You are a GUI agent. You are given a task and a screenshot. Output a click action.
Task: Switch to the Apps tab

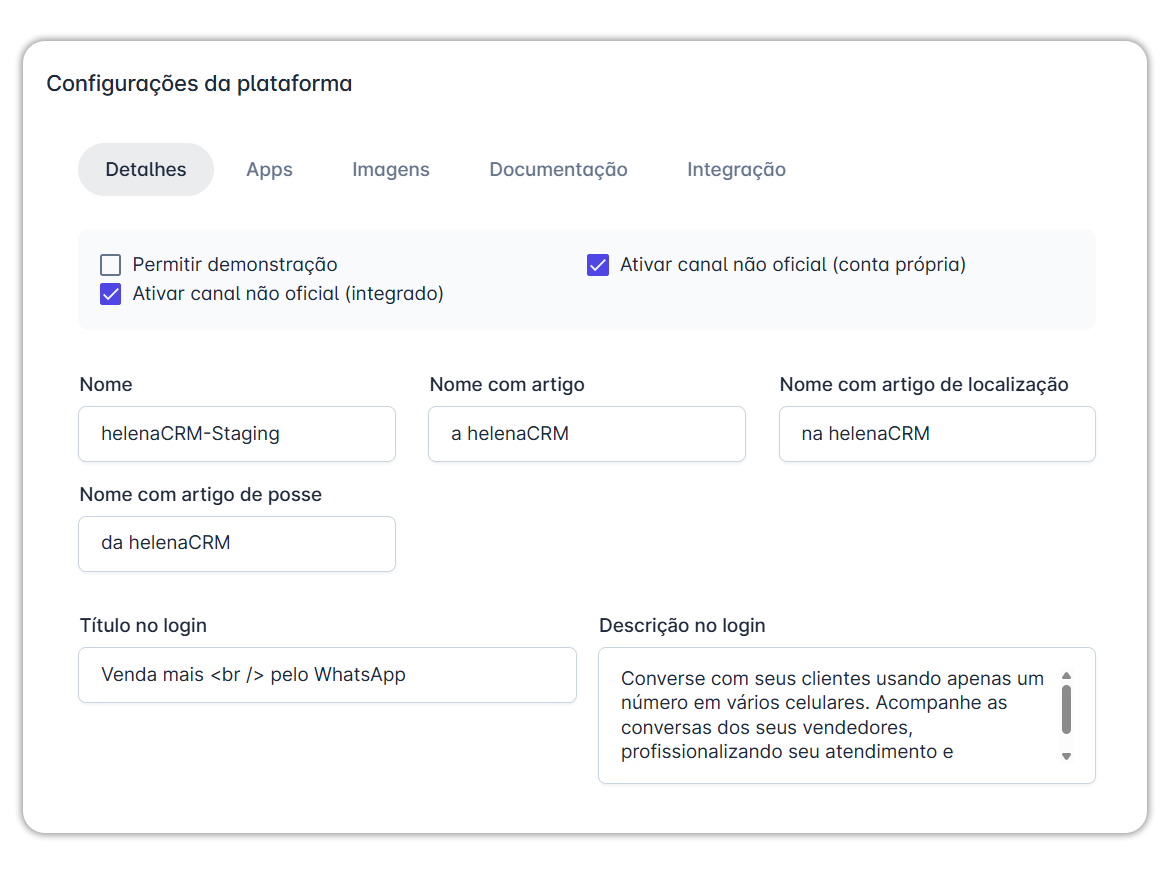click(268, 169)
